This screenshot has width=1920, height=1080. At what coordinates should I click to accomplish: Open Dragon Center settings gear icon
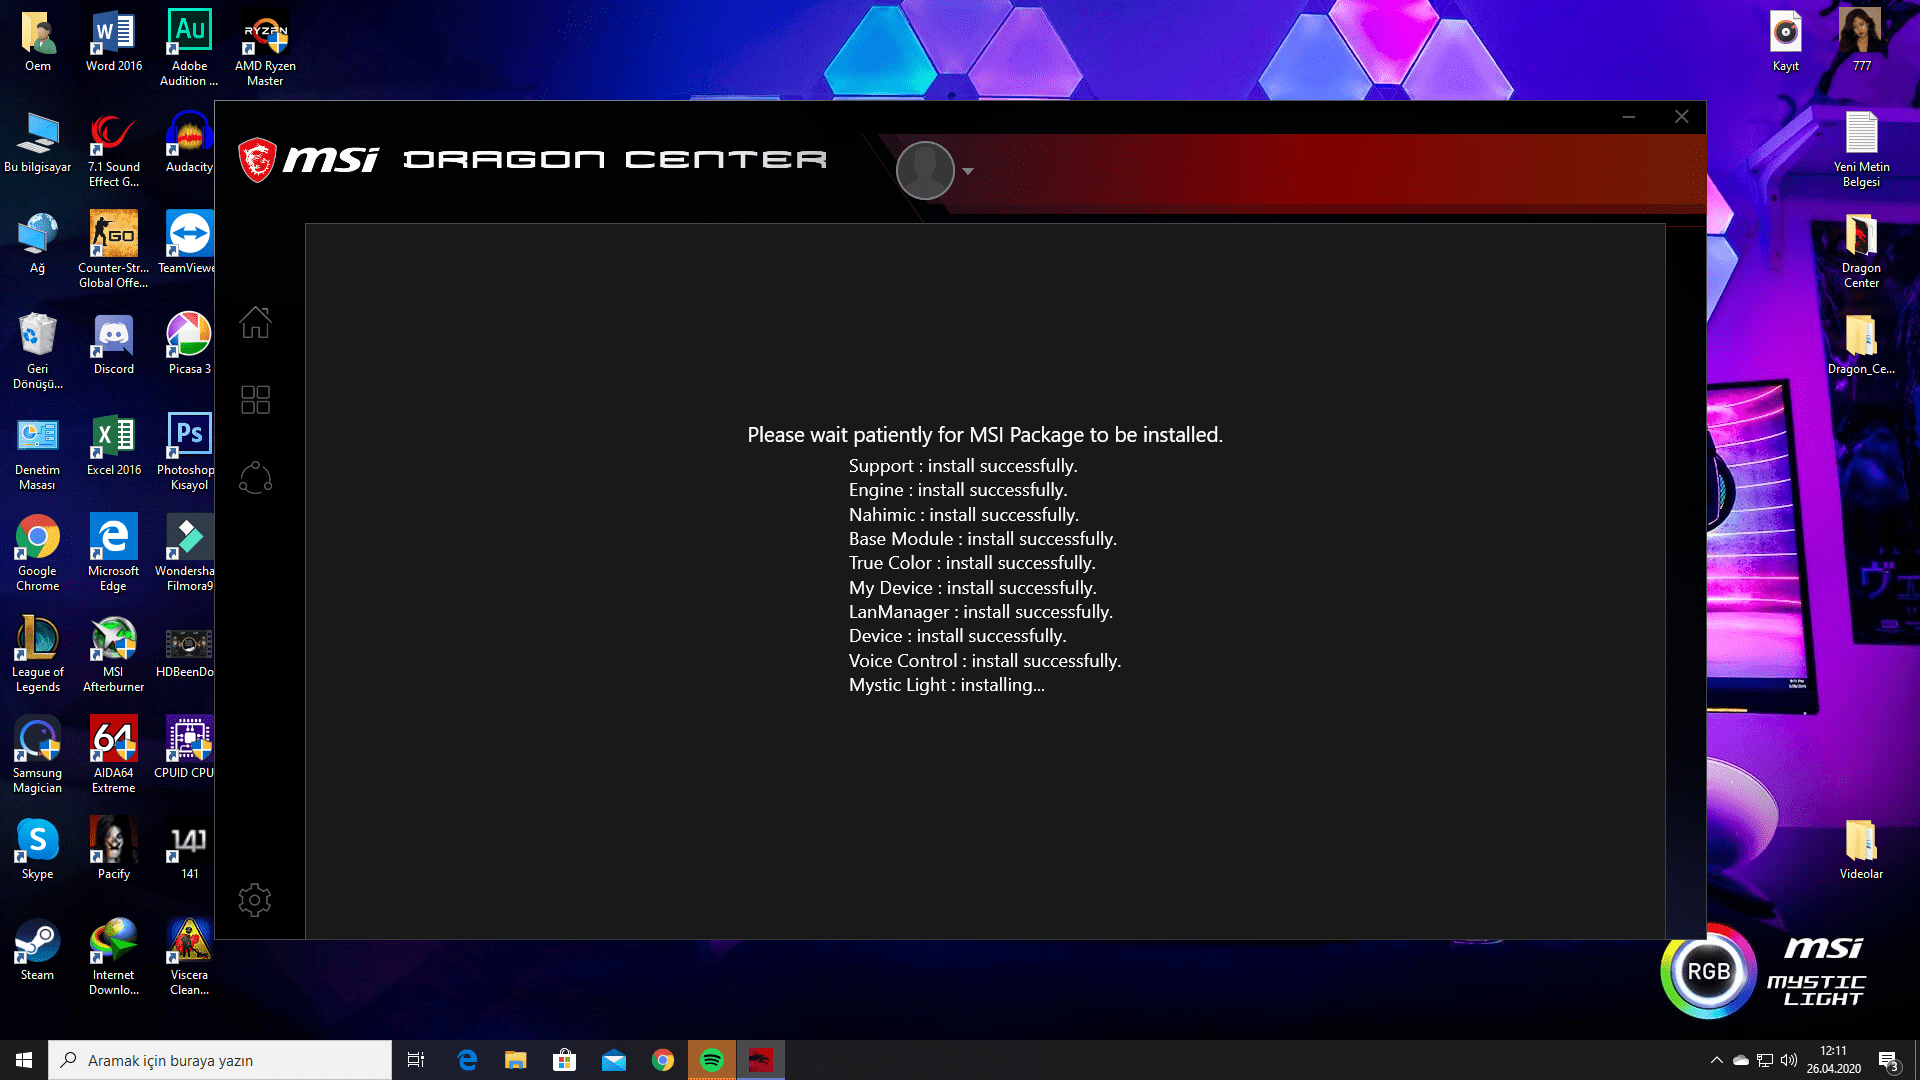click(x=255, y=900)
